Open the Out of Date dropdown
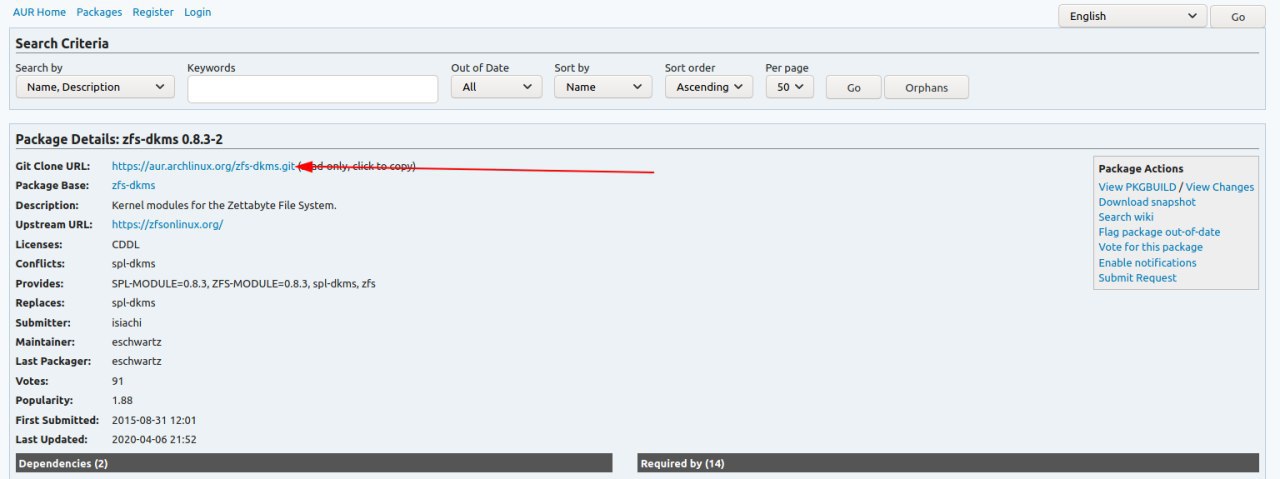1280x479 pixels. pyautogui.click(x=496, y=87)
